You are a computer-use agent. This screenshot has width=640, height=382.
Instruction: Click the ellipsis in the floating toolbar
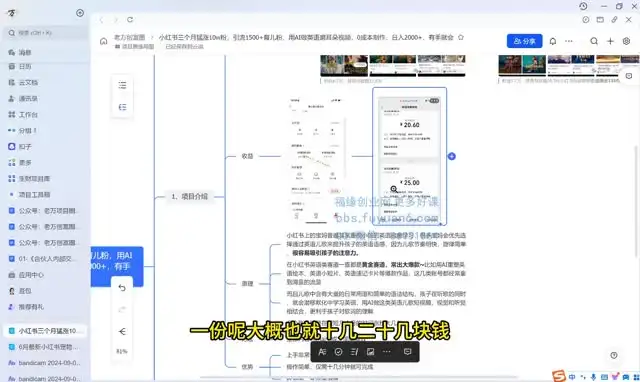click(387, 352)
